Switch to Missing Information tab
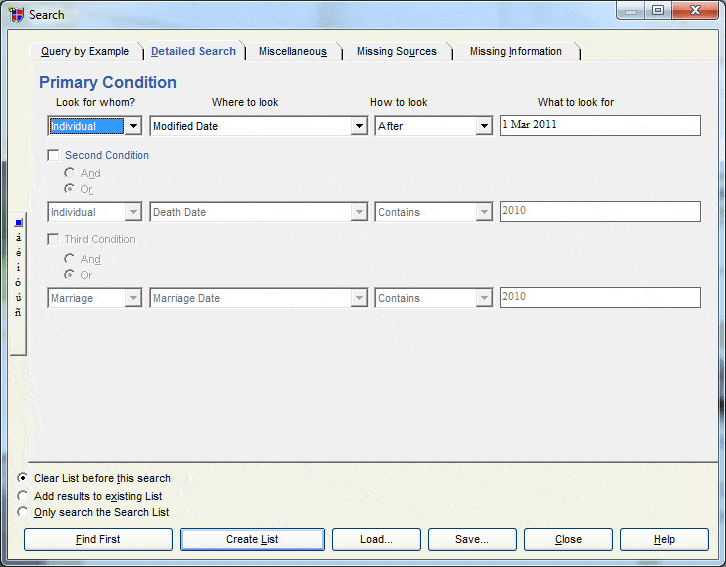This screenshot has width=726, height=567. pos(516,51)
